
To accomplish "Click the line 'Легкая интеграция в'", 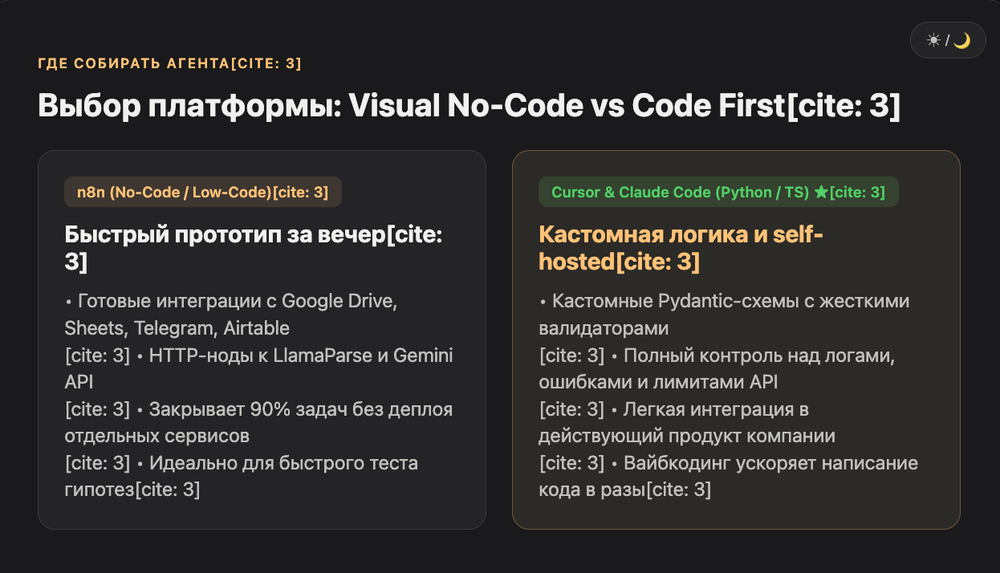I will click(716, 409).
